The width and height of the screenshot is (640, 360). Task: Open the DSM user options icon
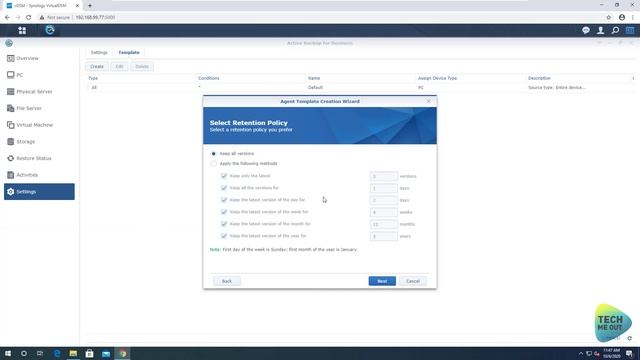(600, 30)
